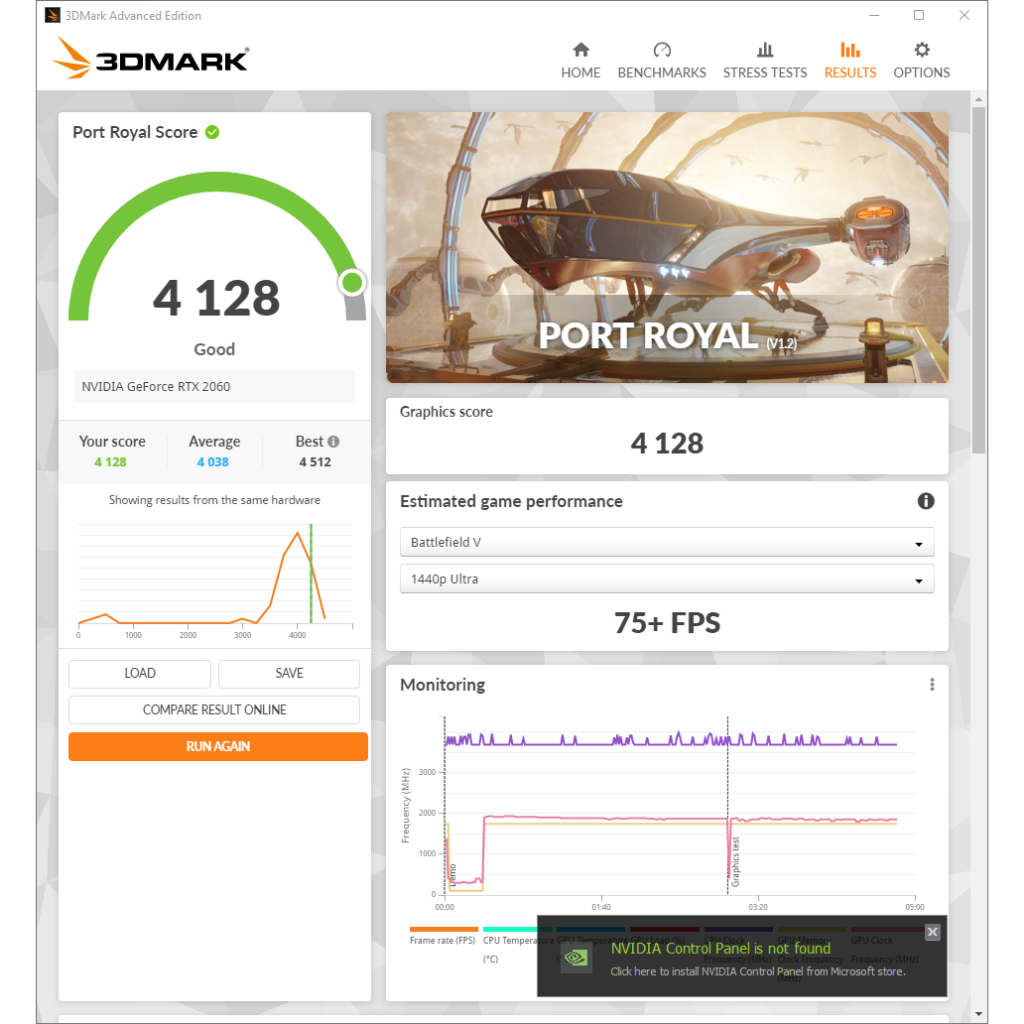
Task: Open the Monitoring three-dot menu
Action: point(932,684)
